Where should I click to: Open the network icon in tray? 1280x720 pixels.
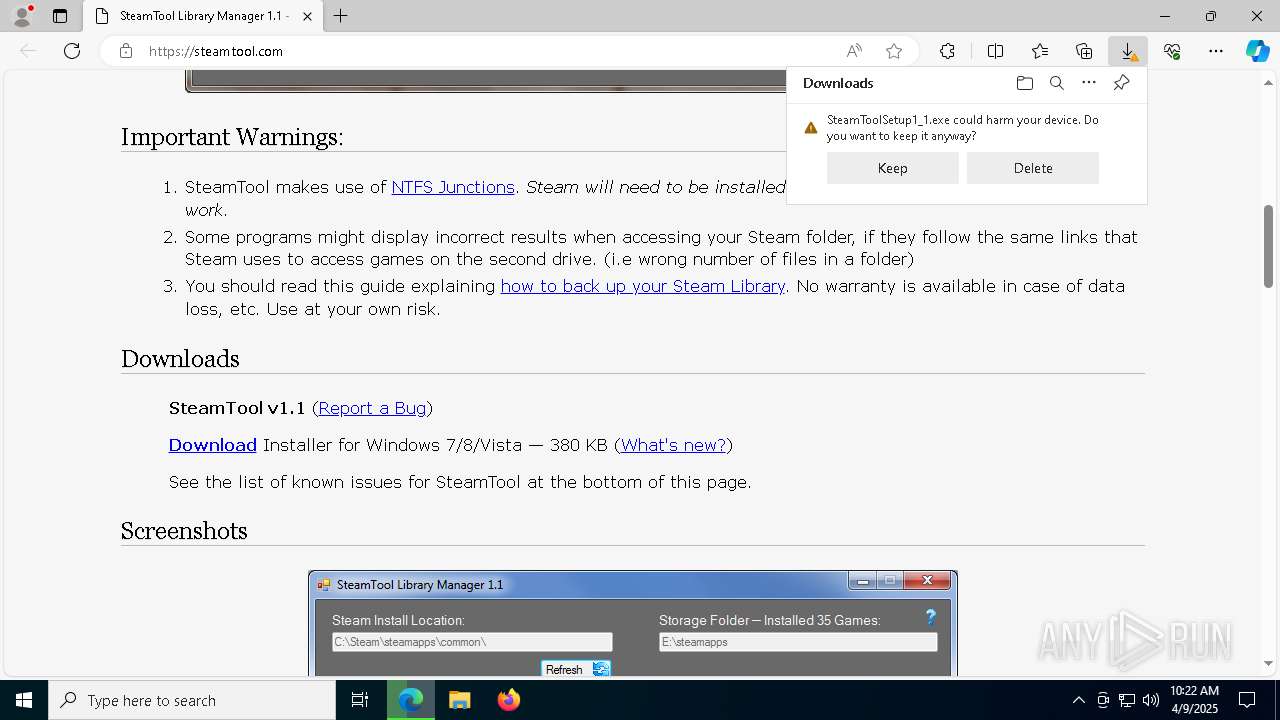[x=1127, y=700]
